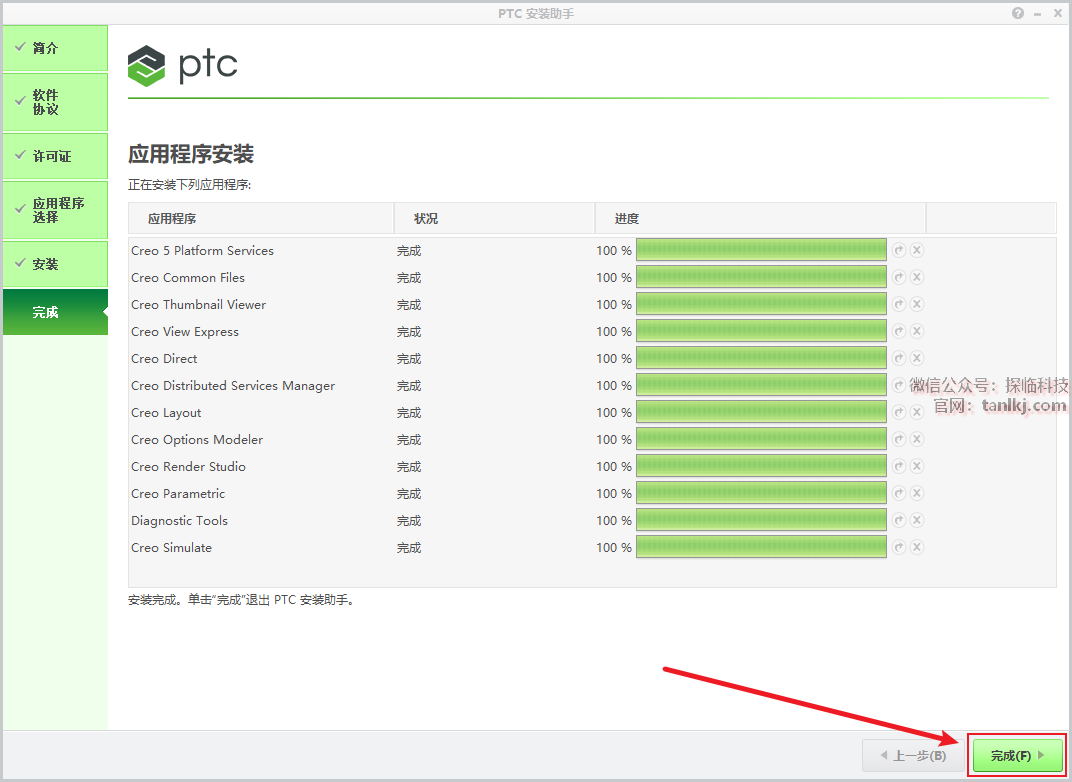1072x782 pixels.
Task: Select the 安装 sidebar step
Action: click(x=55, y=264)
